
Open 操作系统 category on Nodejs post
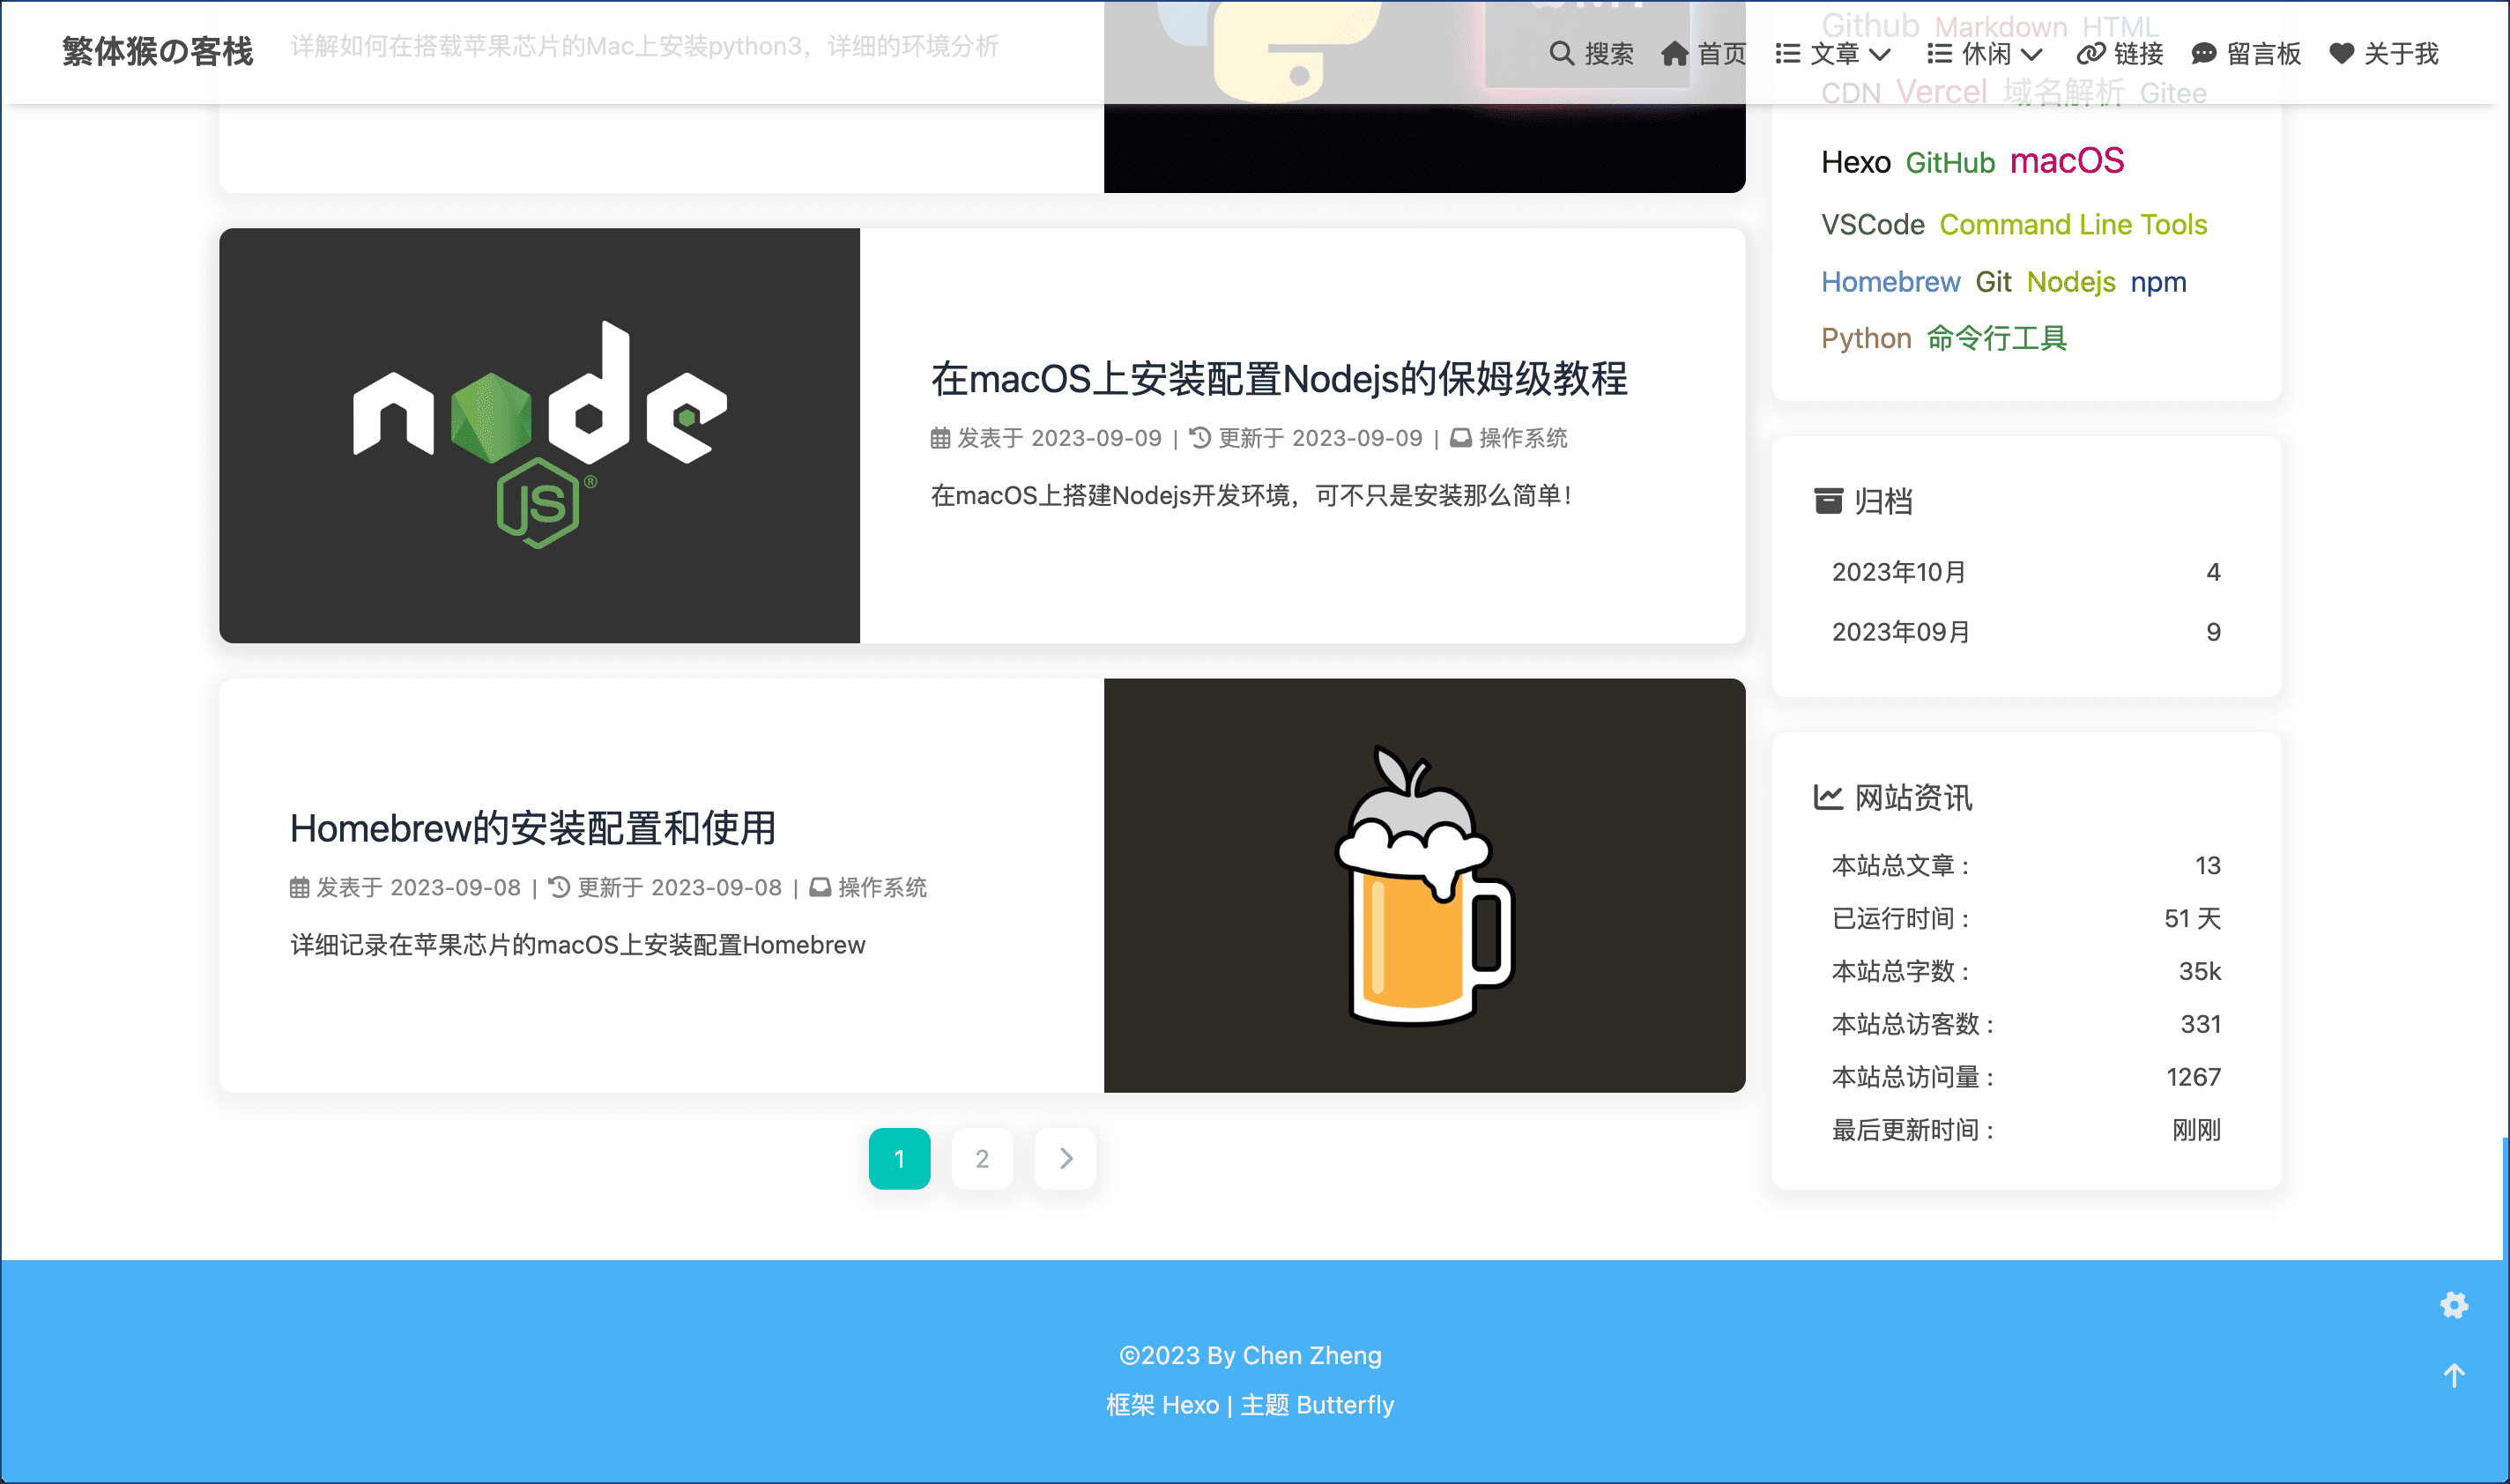point(1523,438)
